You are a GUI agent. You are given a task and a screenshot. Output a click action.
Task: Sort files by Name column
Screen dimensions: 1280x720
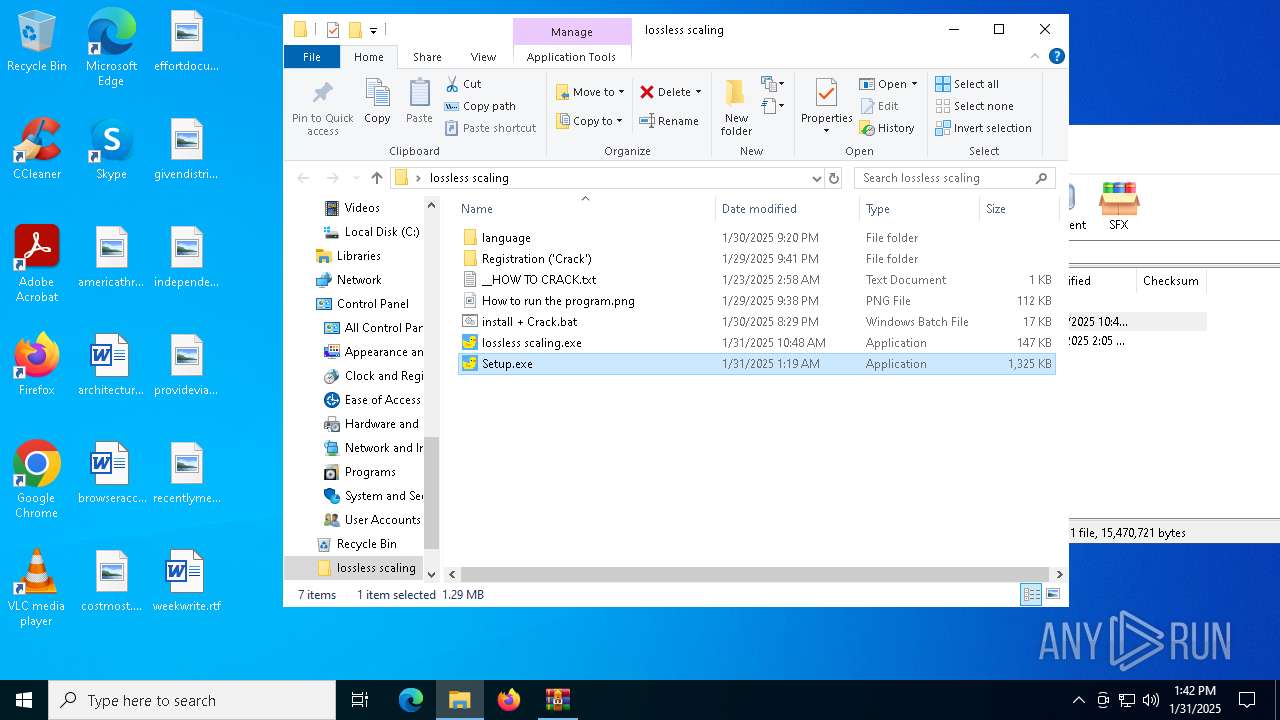[586, 208]
